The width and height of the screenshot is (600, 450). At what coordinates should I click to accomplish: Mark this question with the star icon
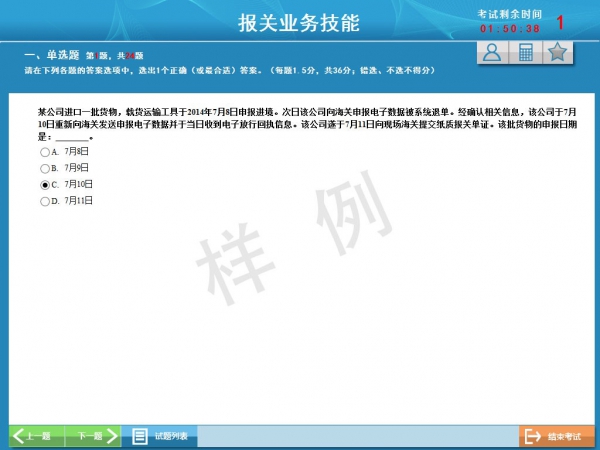coord(558,53)
